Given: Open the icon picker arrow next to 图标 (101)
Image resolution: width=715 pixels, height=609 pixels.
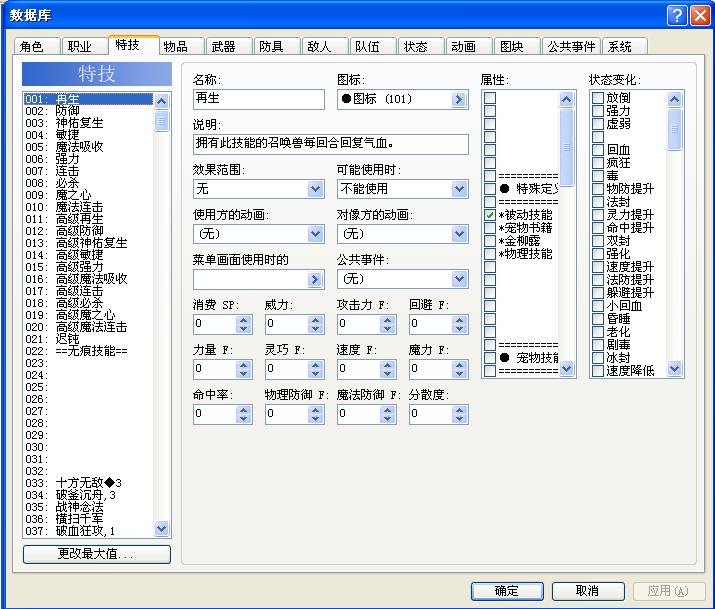Looking at the screenshot, I should (459, 99).
